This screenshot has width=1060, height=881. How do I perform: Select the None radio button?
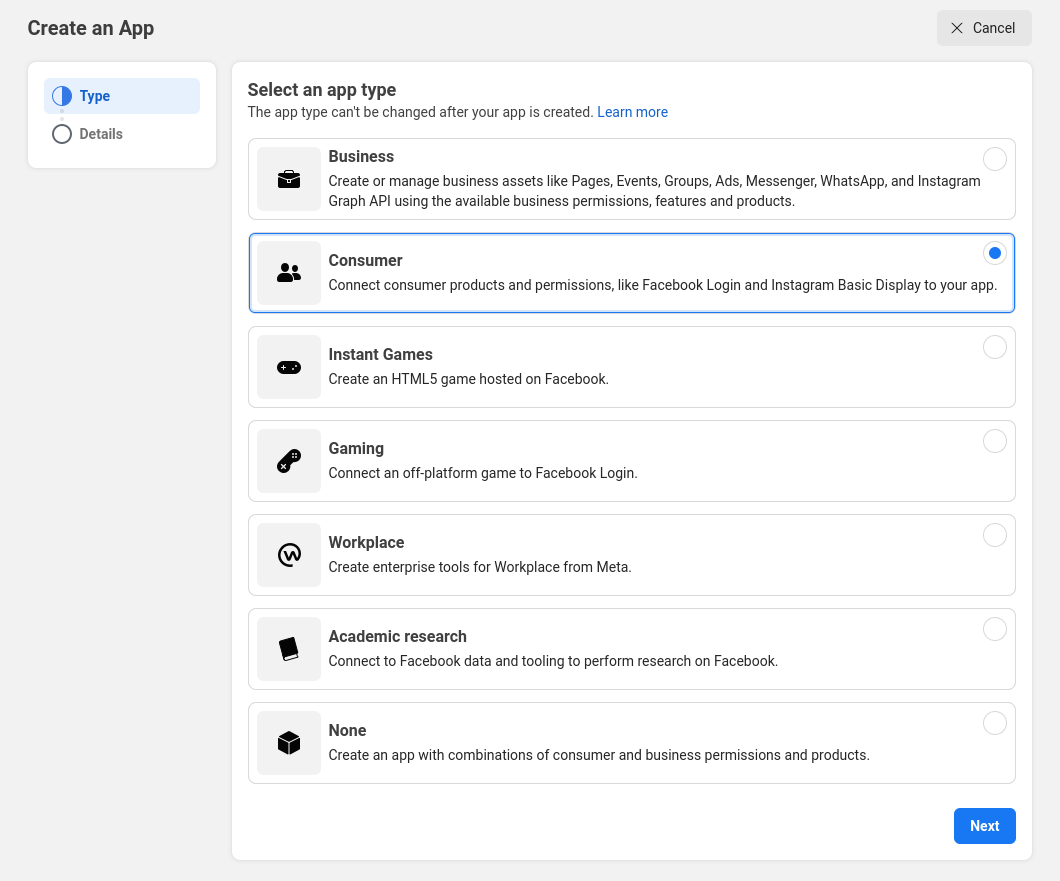click(x=994, y=723)
